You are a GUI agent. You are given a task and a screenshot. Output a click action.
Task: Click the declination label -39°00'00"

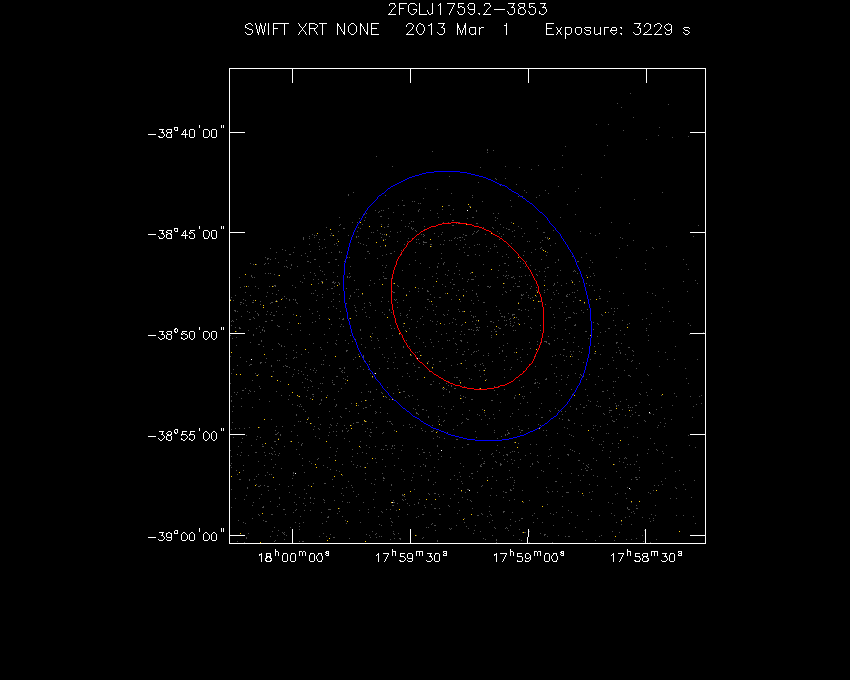186,536
